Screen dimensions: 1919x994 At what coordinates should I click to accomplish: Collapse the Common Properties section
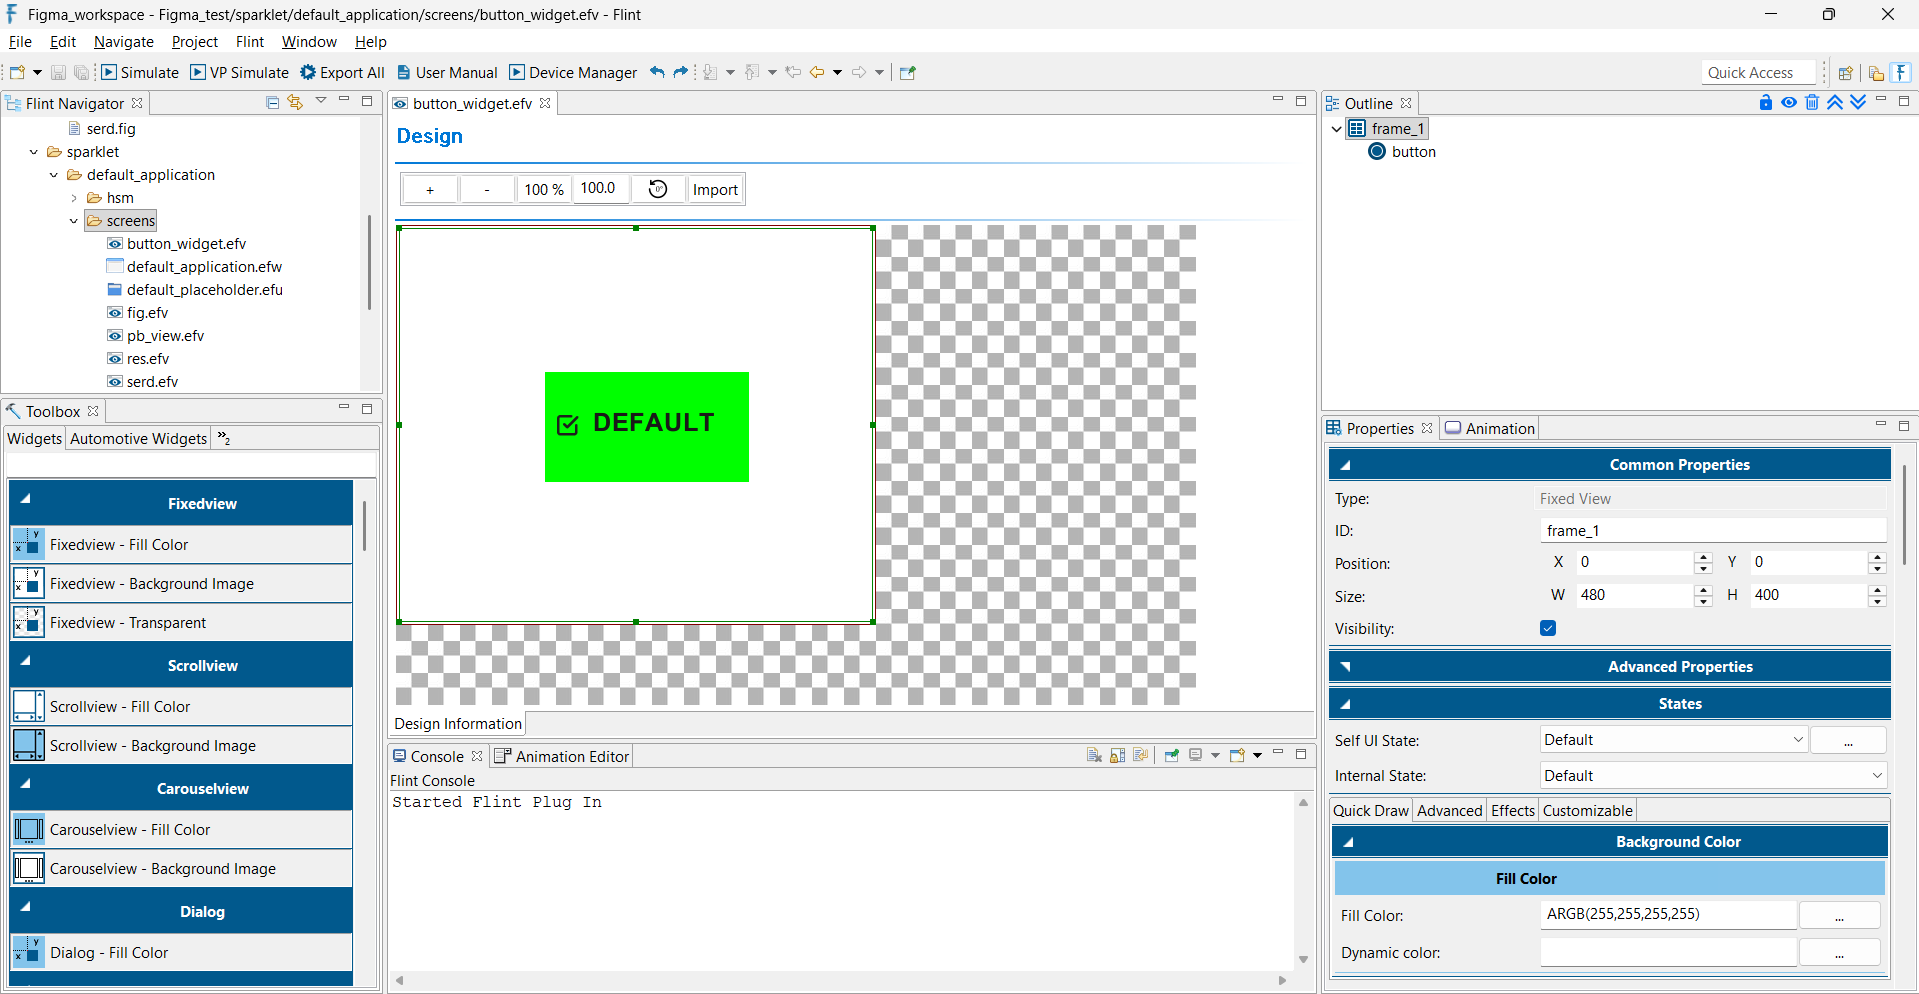click(1345, 465)
